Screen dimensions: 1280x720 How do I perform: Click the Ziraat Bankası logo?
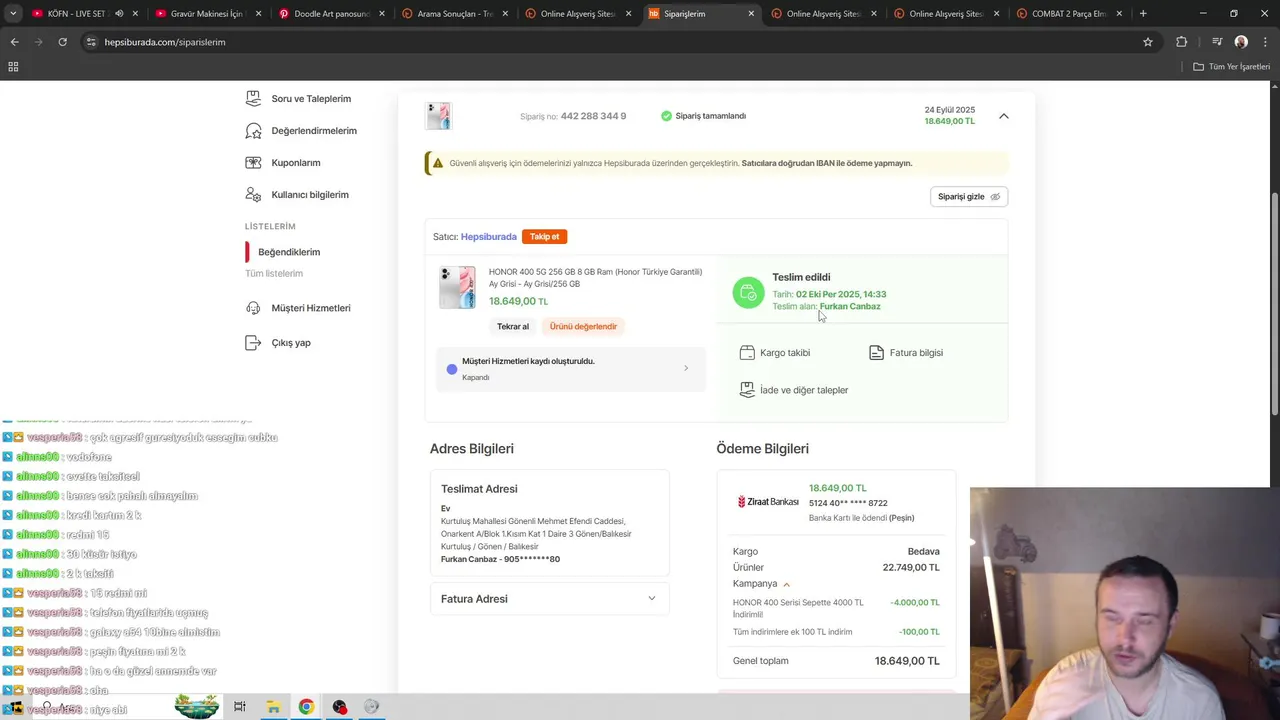[x=768, y=502]
